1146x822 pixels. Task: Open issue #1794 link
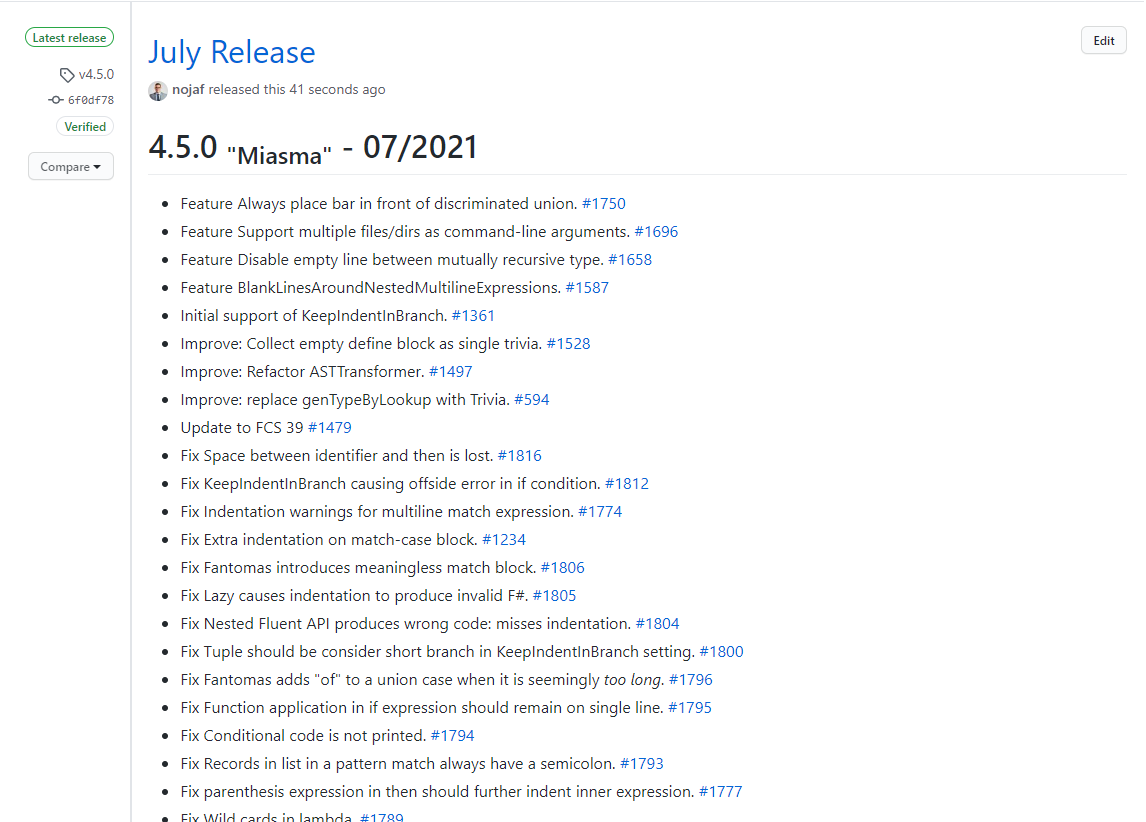[452, 736]
